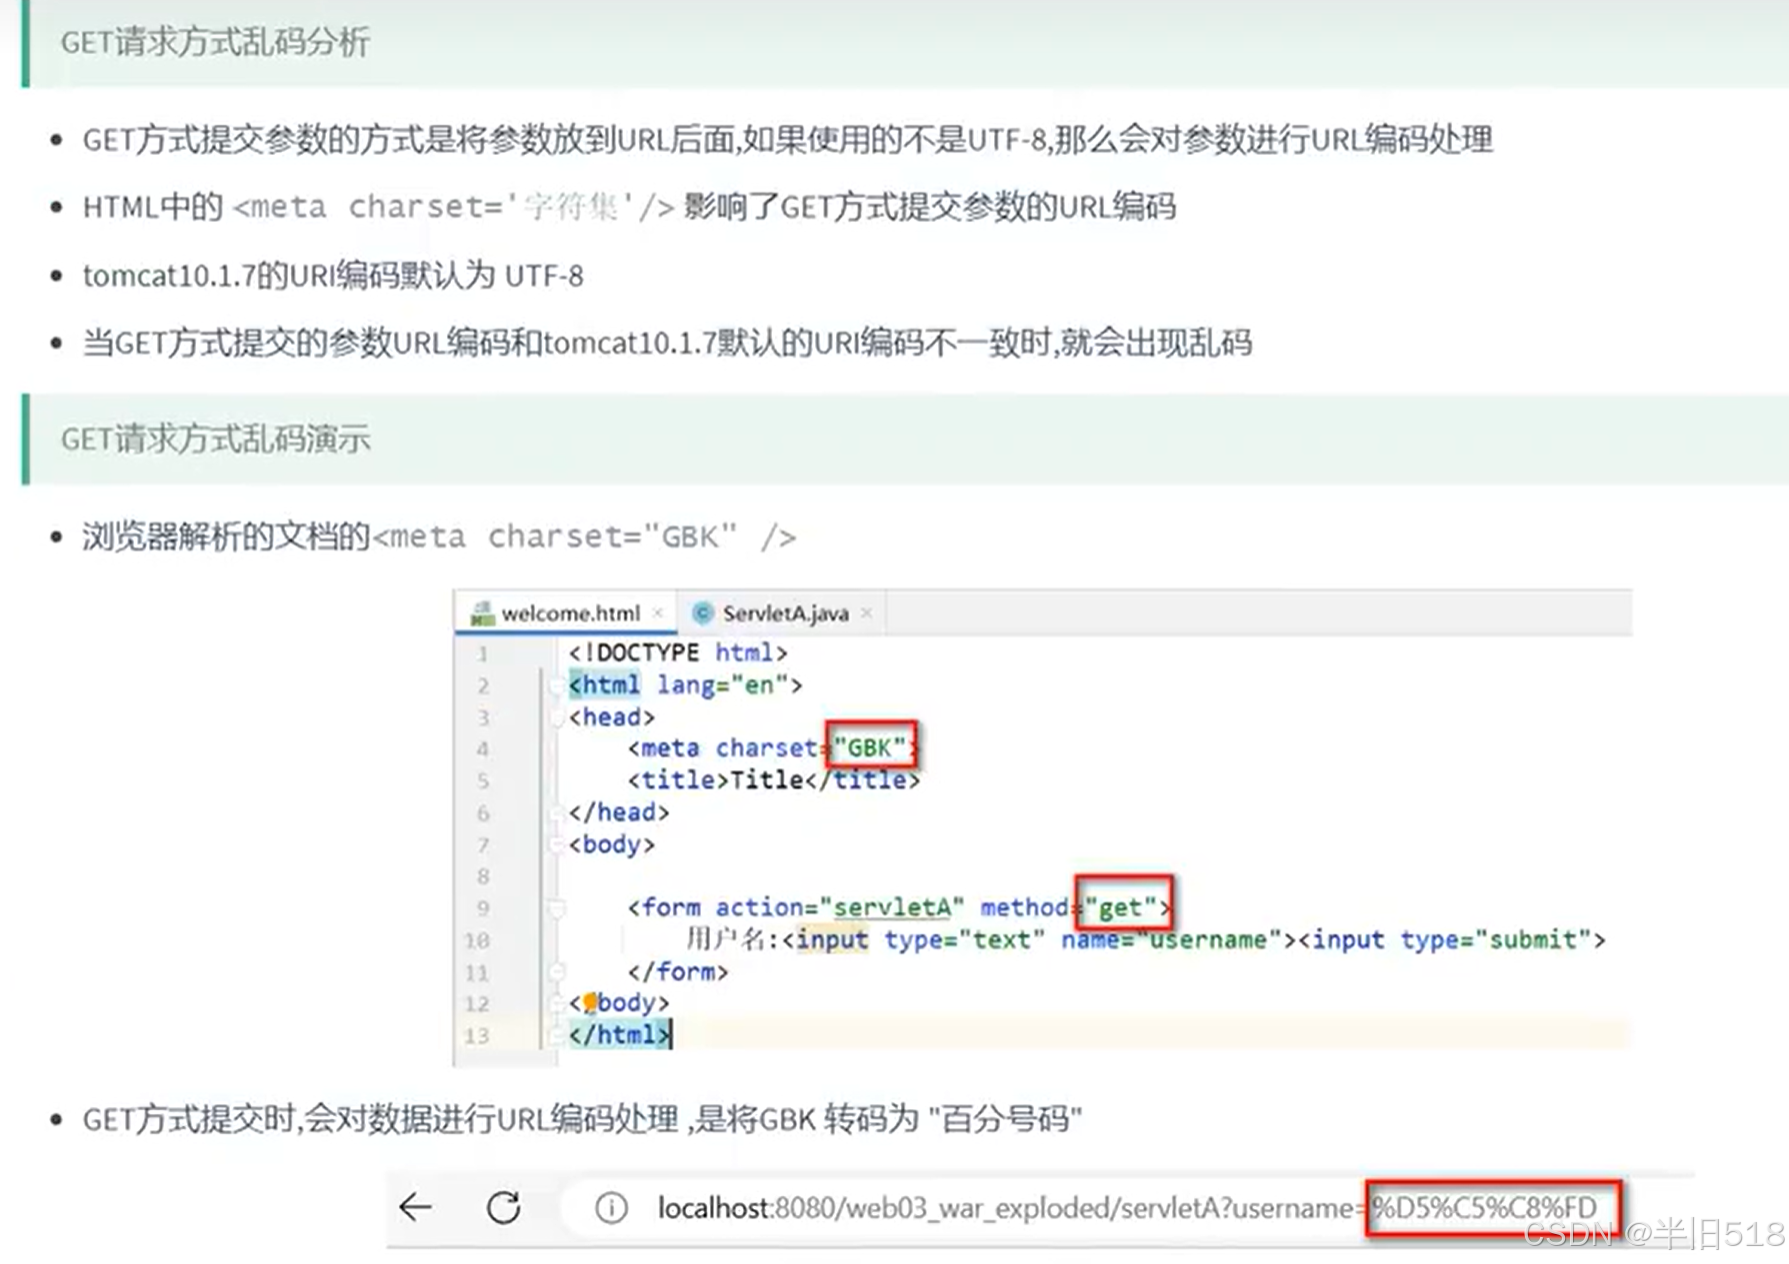
Task: Click the browser address bar URL
Action: (x=1127, y=1208)
